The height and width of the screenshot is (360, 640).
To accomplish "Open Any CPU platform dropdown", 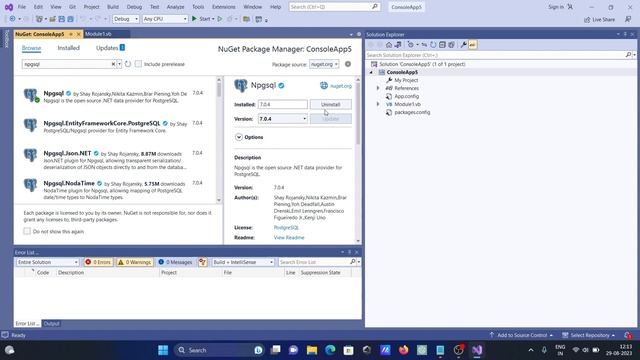I will pos(165,19).
